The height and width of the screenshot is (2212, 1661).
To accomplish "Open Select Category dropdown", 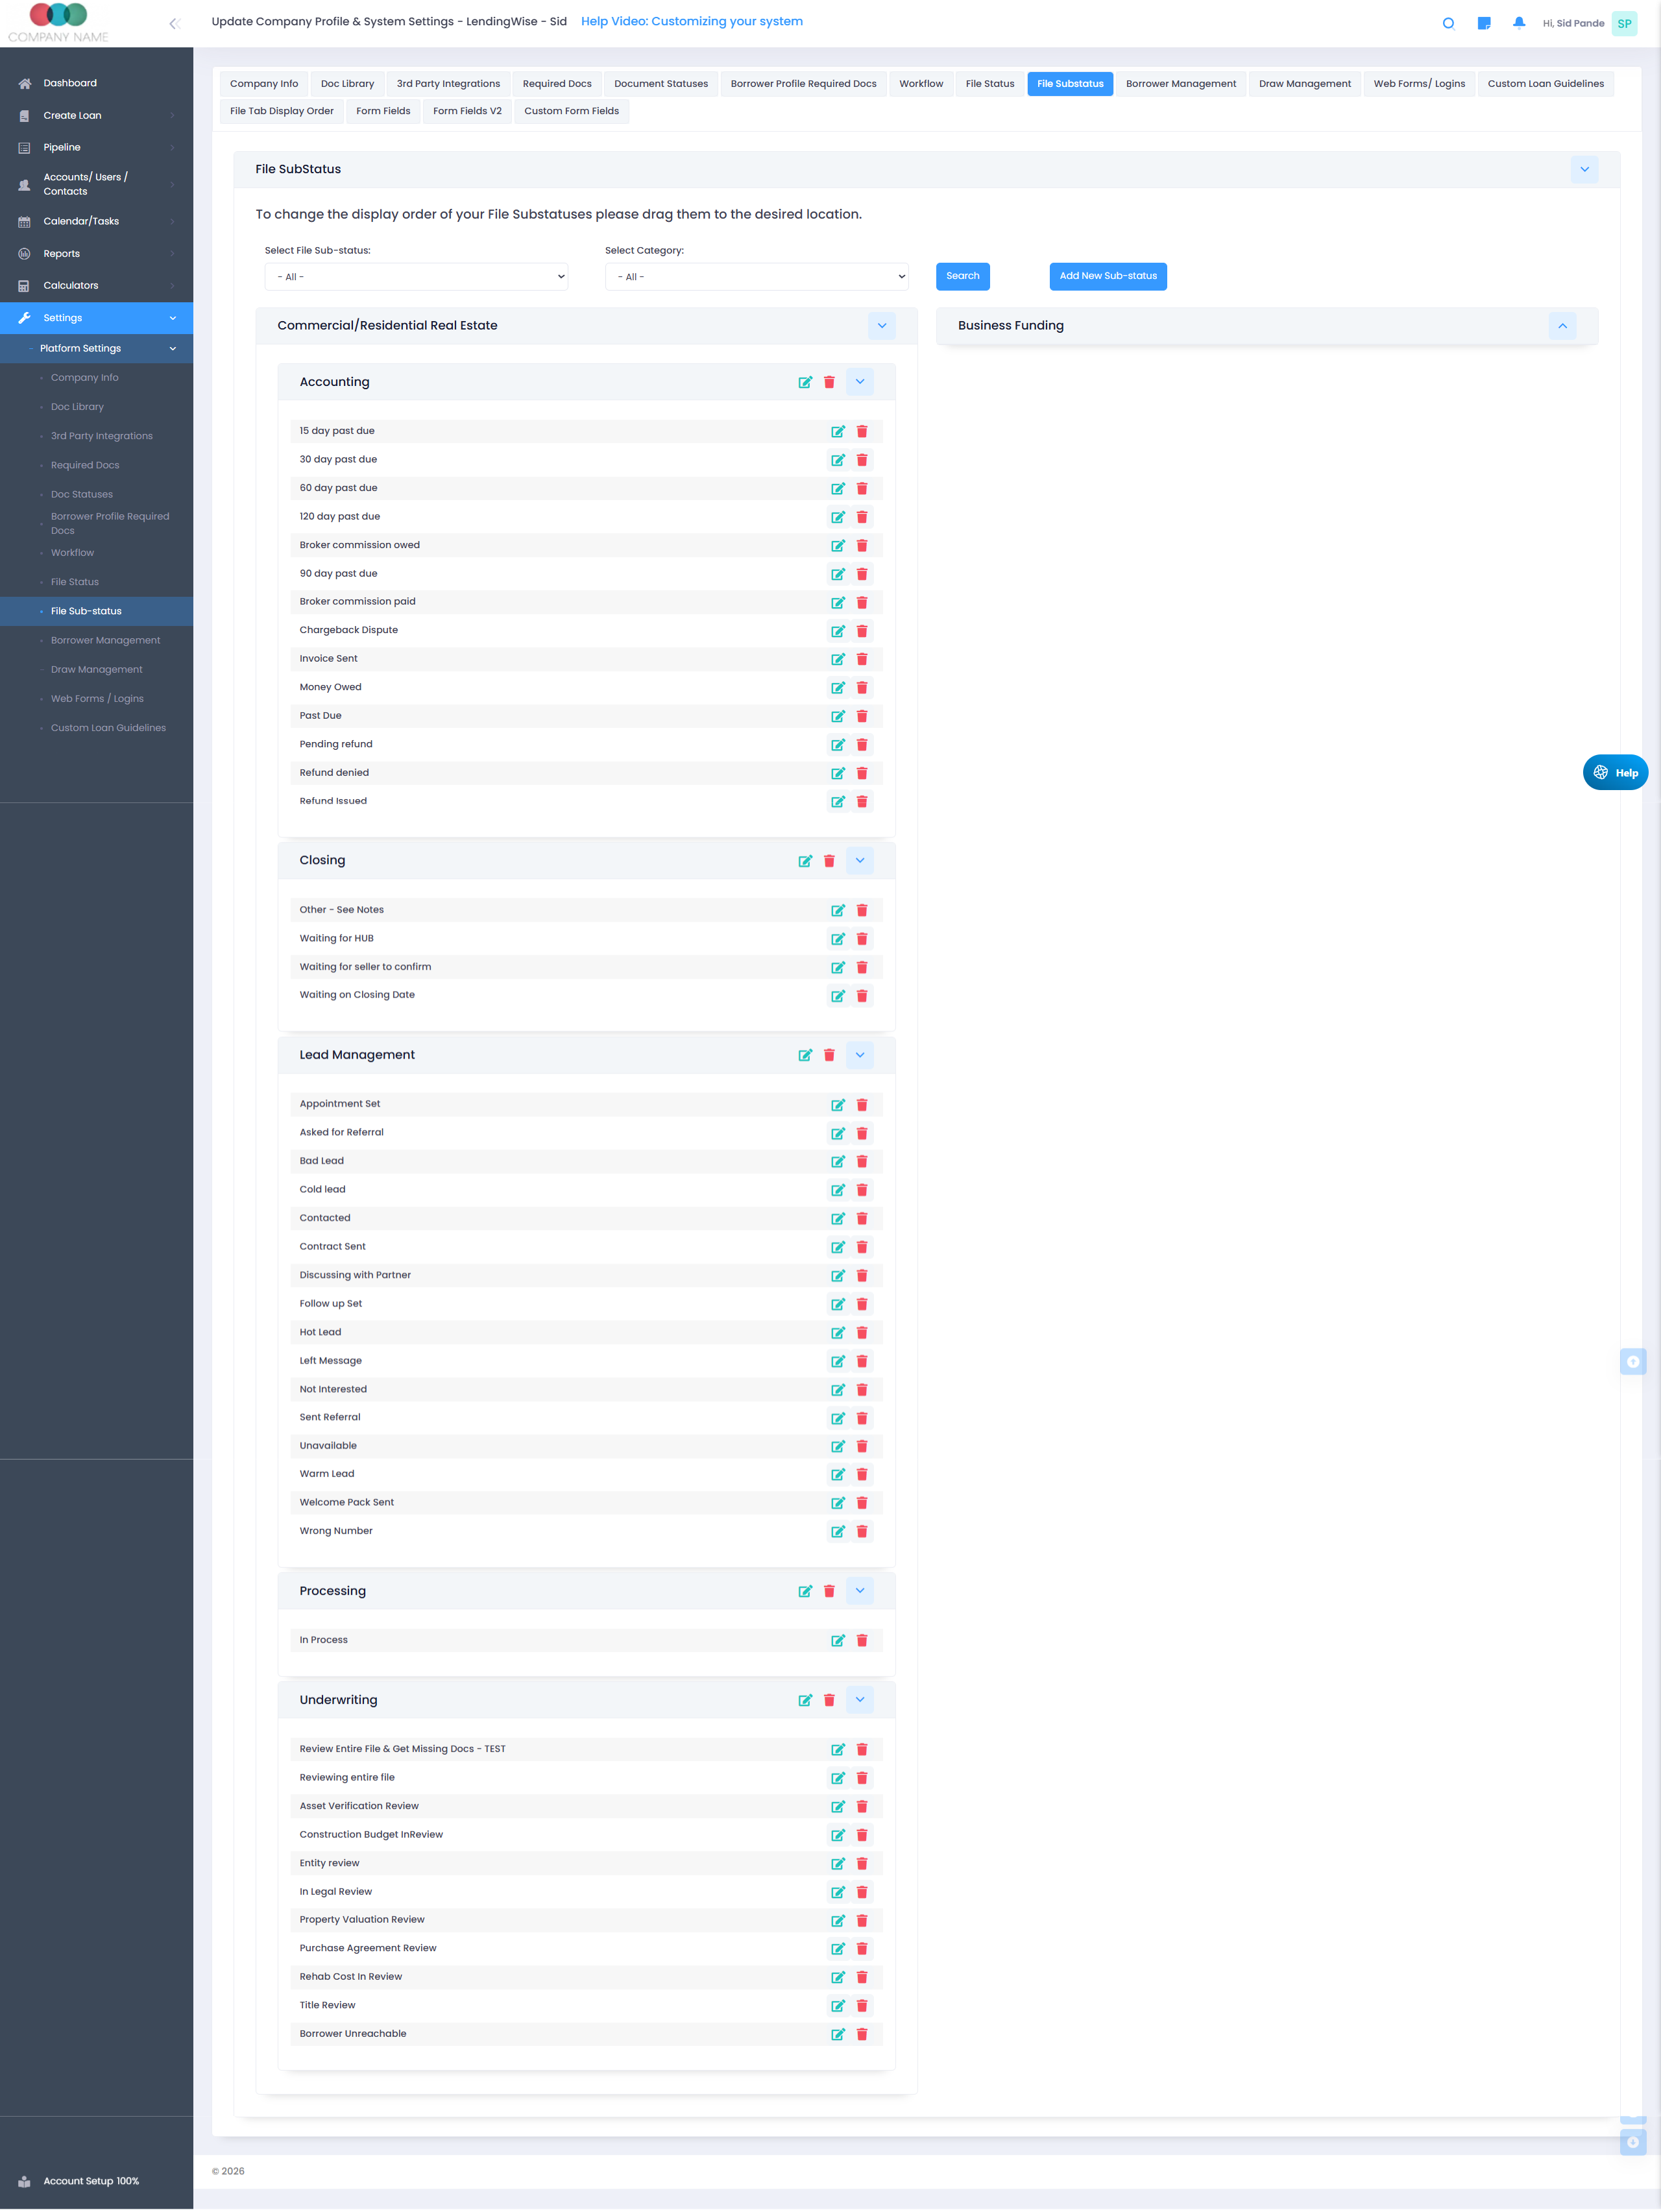I will click(756, 277).
